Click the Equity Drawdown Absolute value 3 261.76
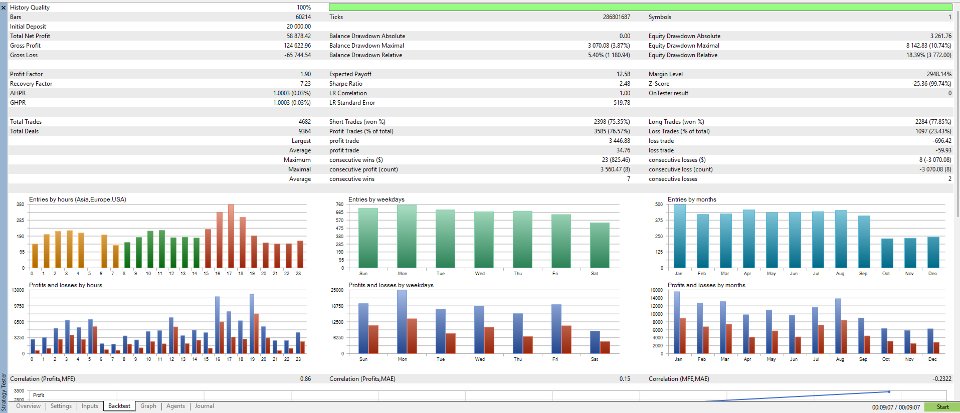 pyautogui.click(x=940, y=36)
